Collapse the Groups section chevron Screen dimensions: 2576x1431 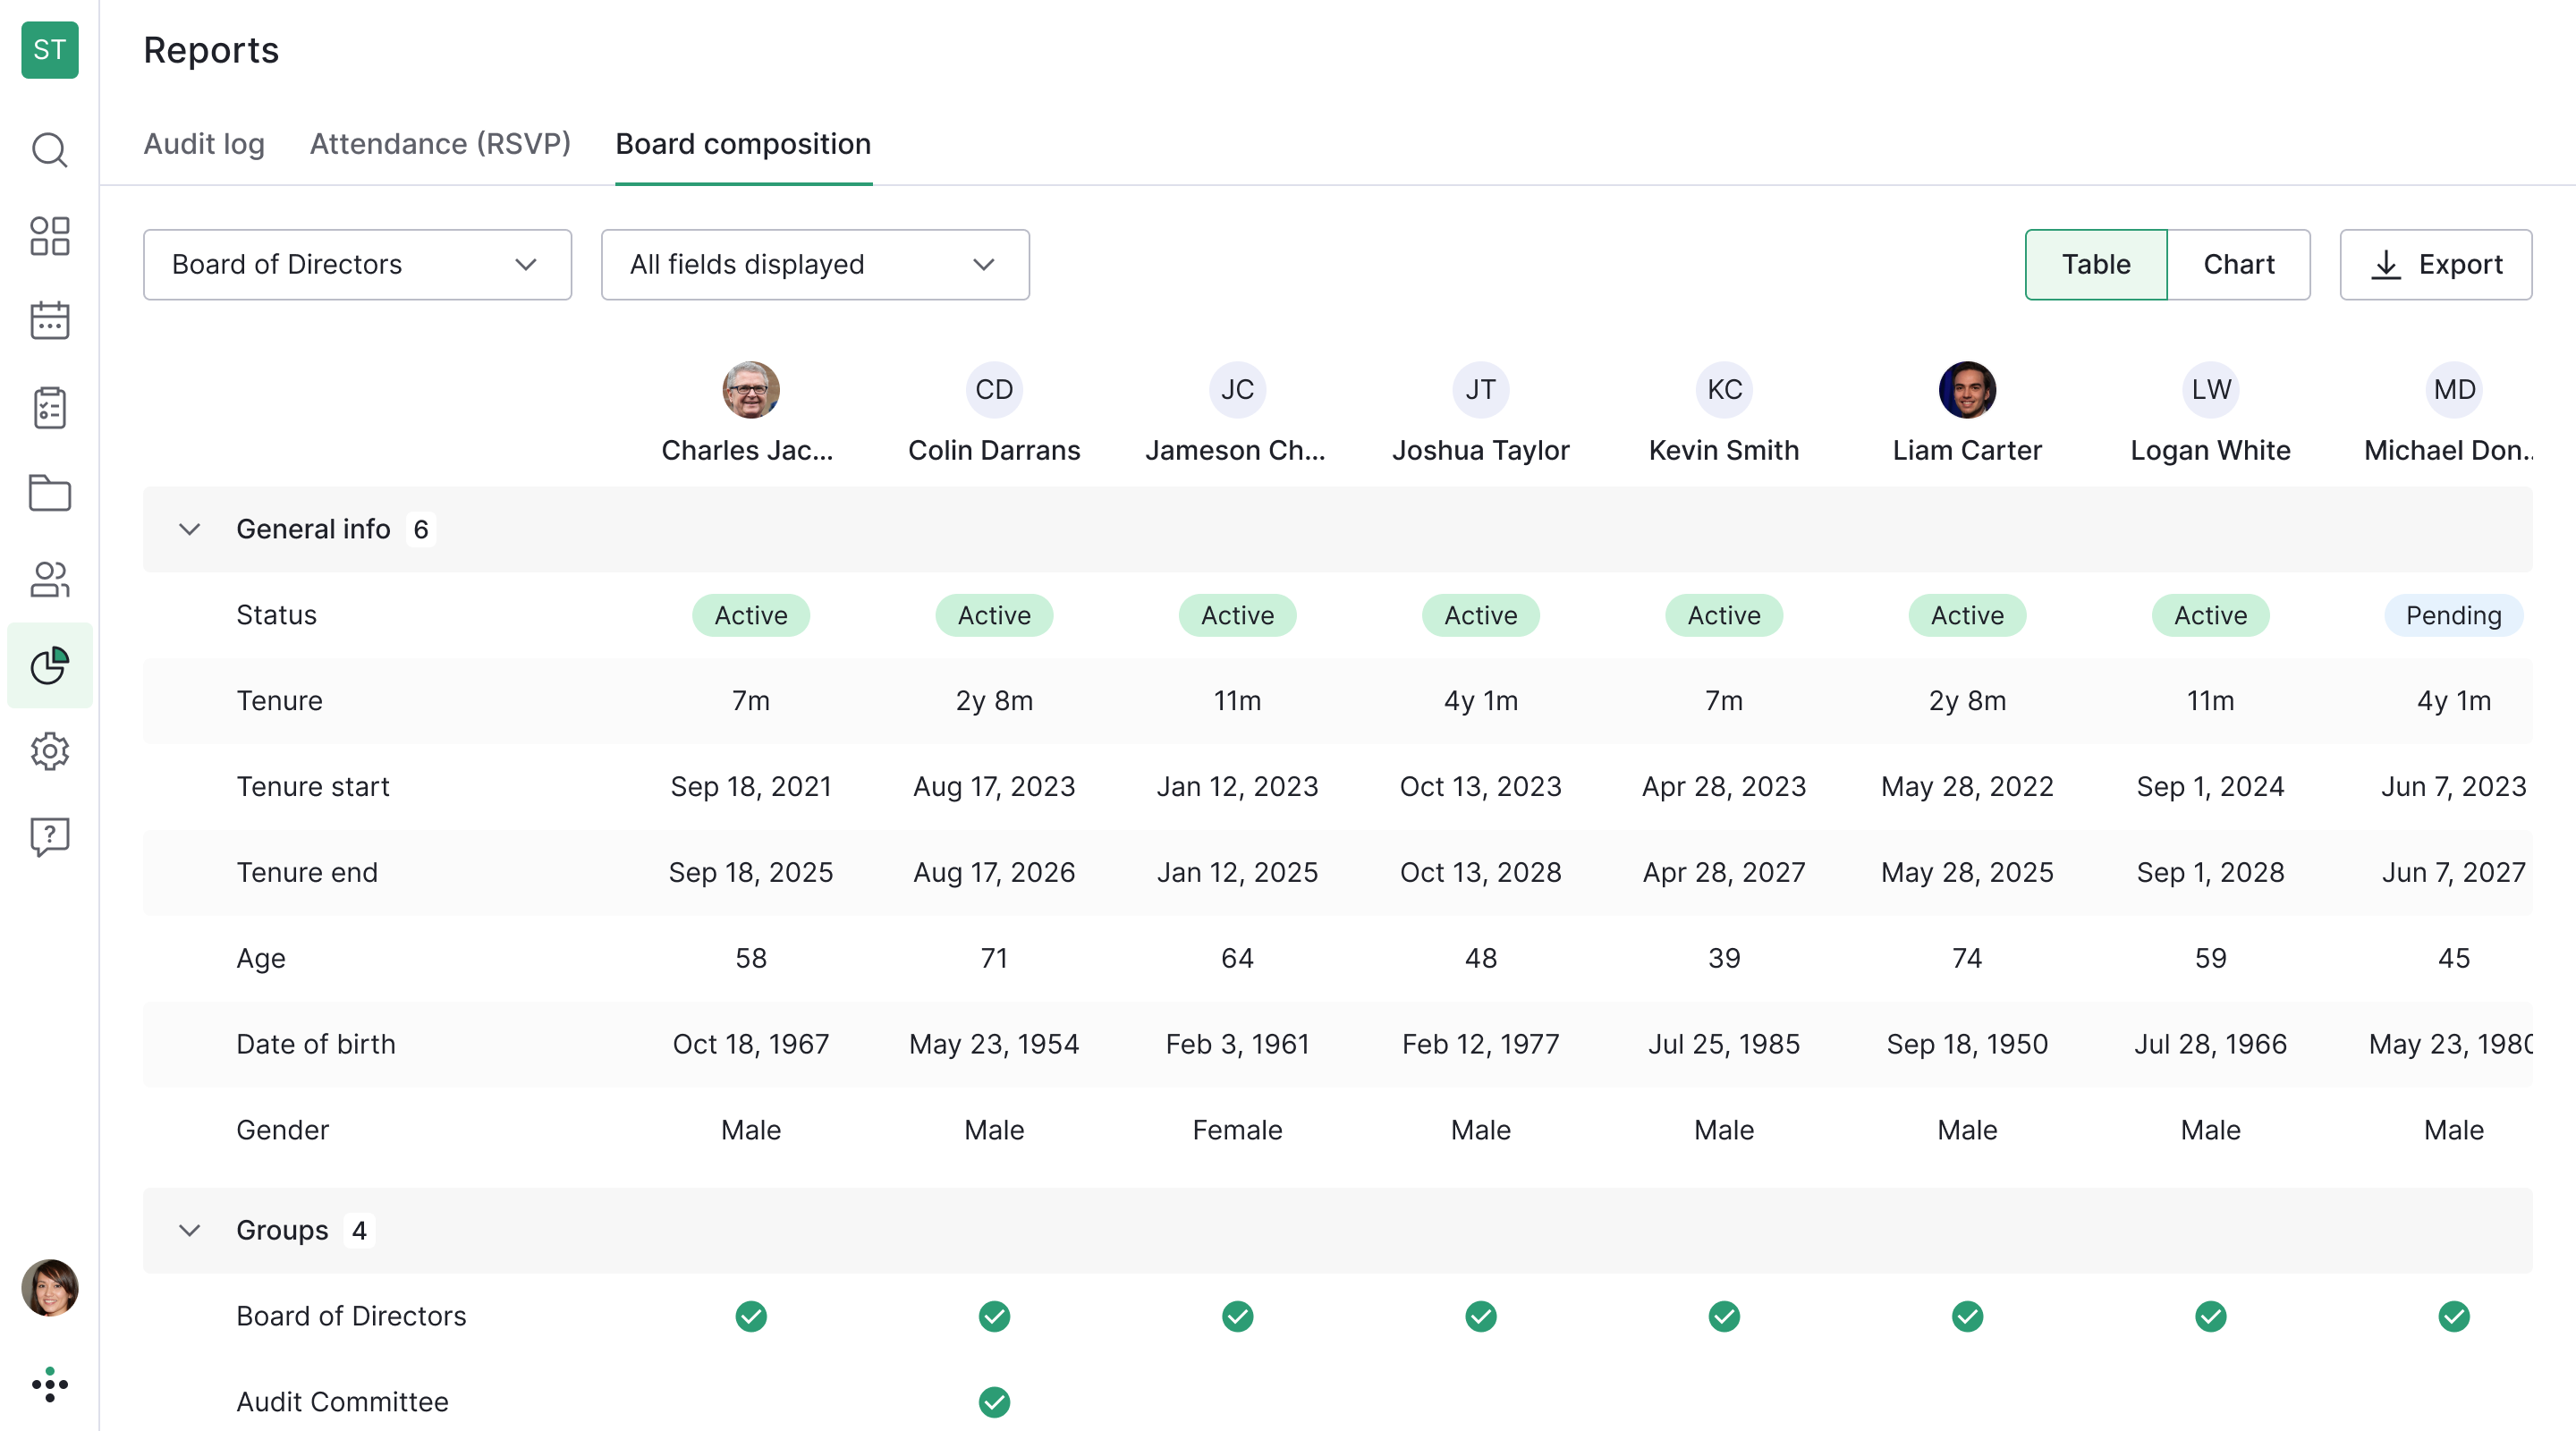[x=190, y=1230]
